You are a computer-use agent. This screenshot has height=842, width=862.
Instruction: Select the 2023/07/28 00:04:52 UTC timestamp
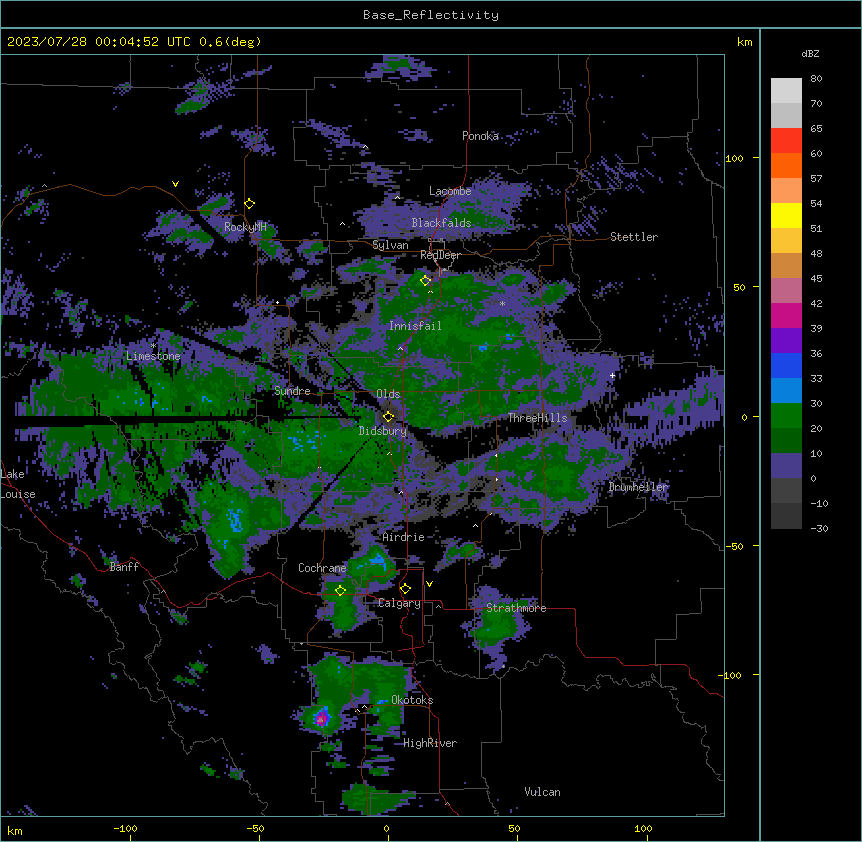99,42
